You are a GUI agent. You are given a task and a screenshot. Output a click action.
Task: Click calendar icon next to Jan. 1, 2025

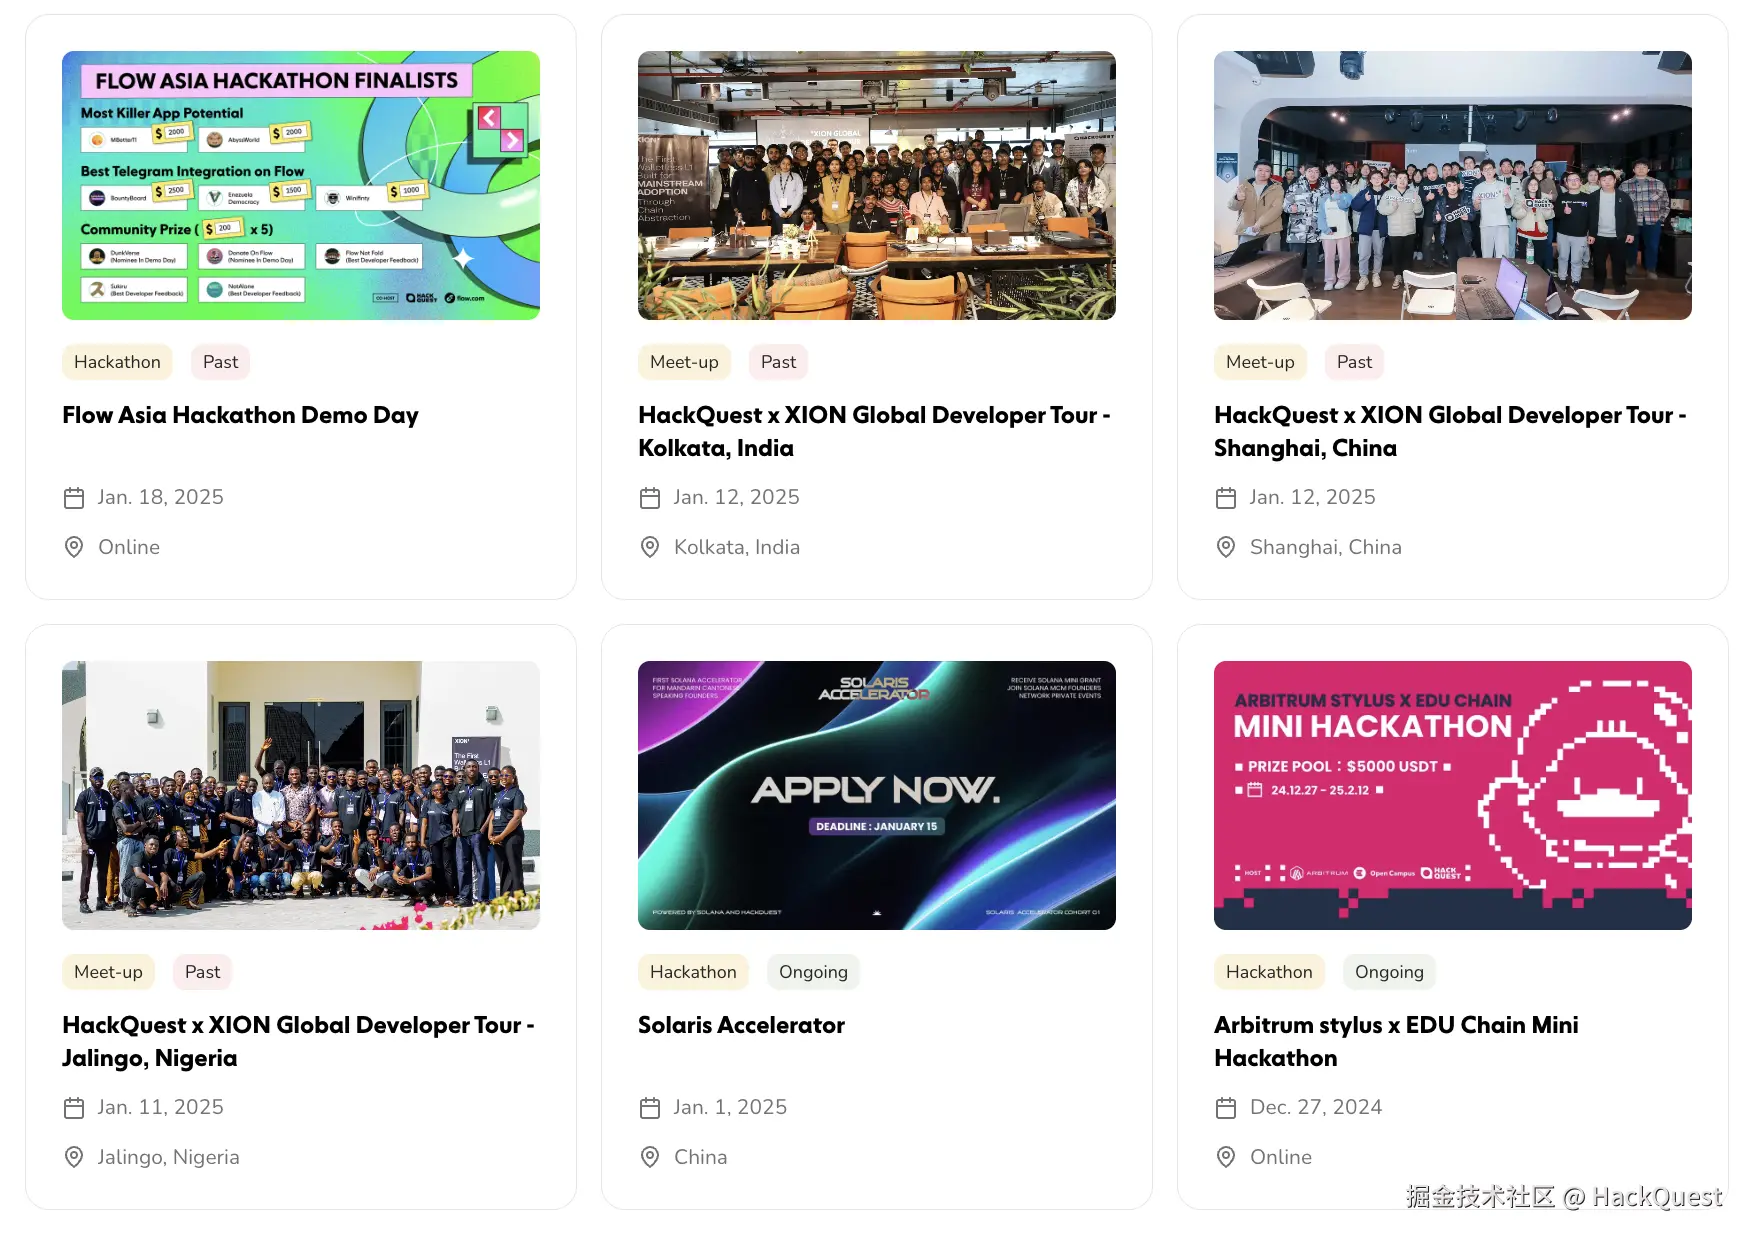pos(650,1108)
